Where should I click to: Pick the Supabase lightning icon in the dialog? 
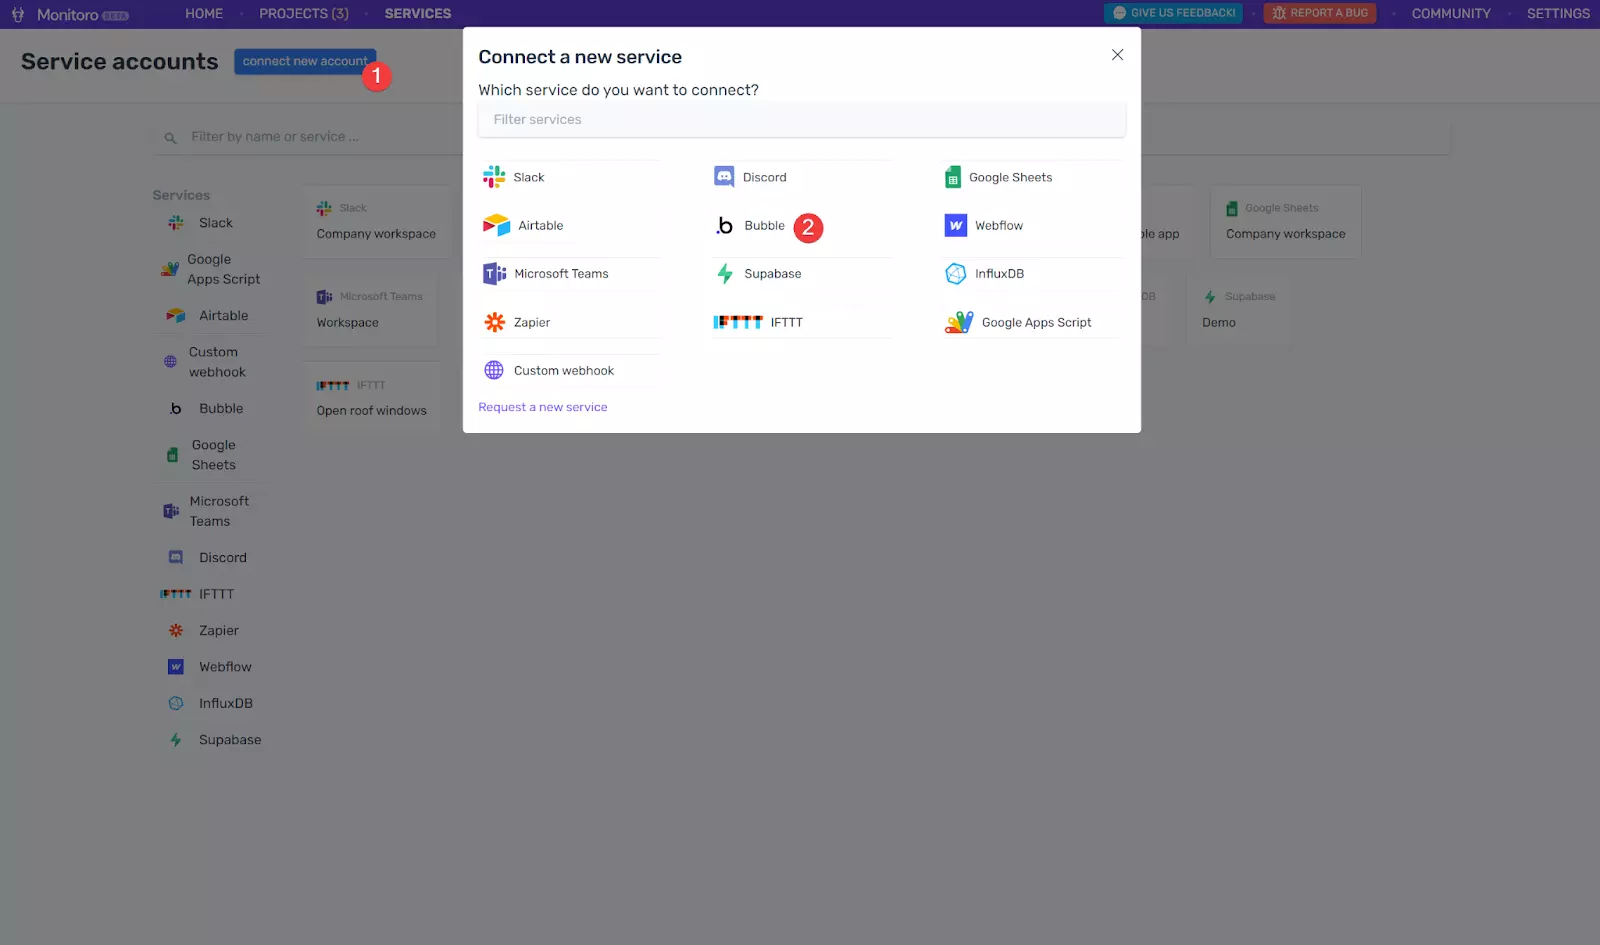point(725,273)
